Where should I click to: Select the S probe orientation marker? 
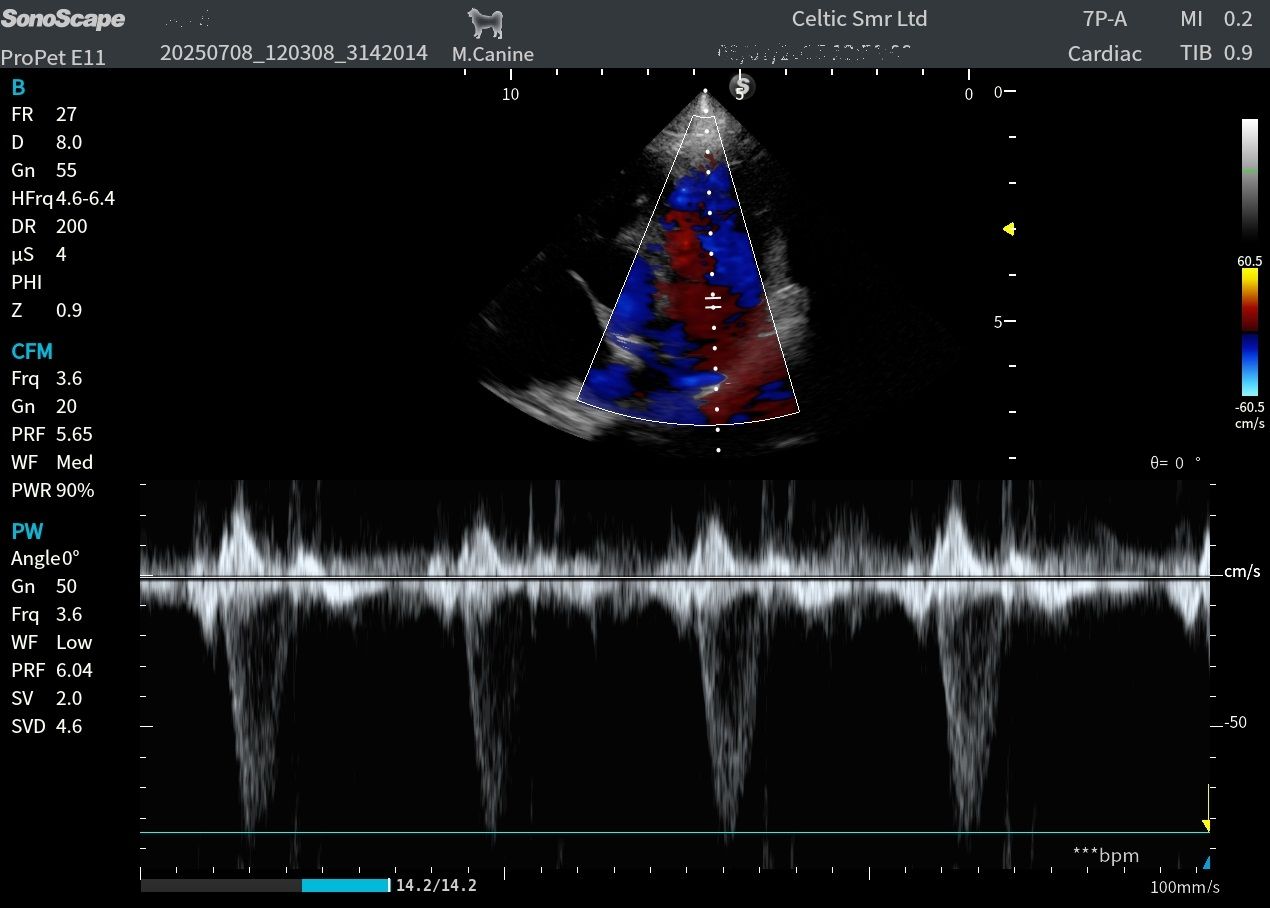tap(742, 87)
